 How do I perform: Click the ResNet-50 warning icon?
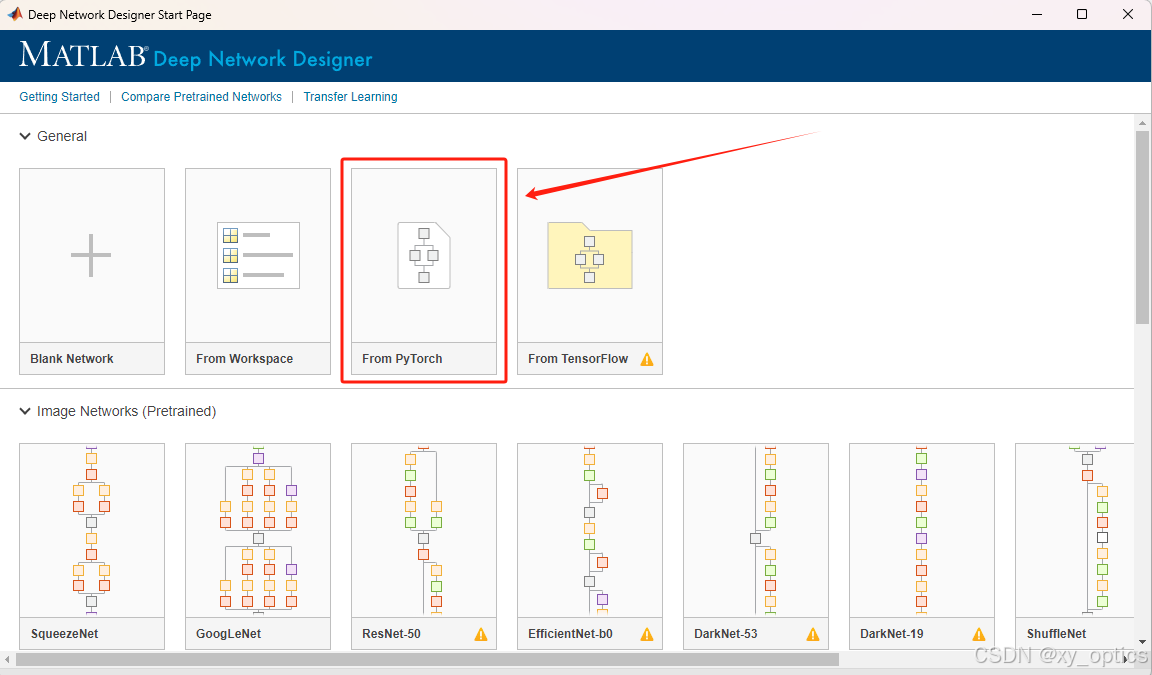coord(480,635)
